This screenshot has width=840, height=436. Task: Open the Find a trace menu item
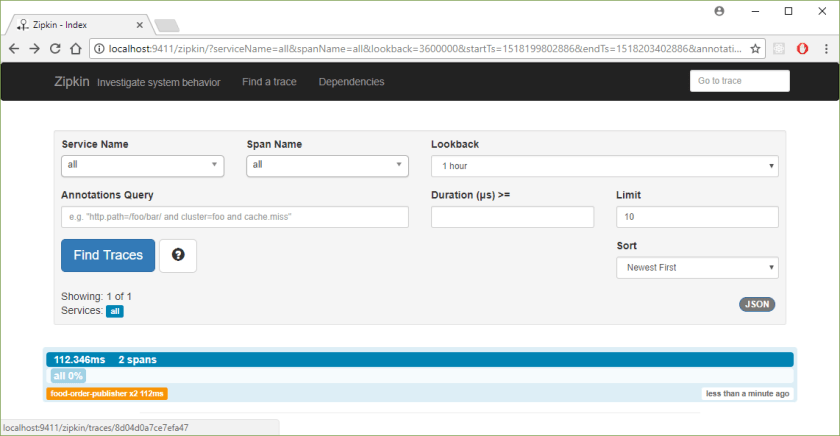pos(269,82)
